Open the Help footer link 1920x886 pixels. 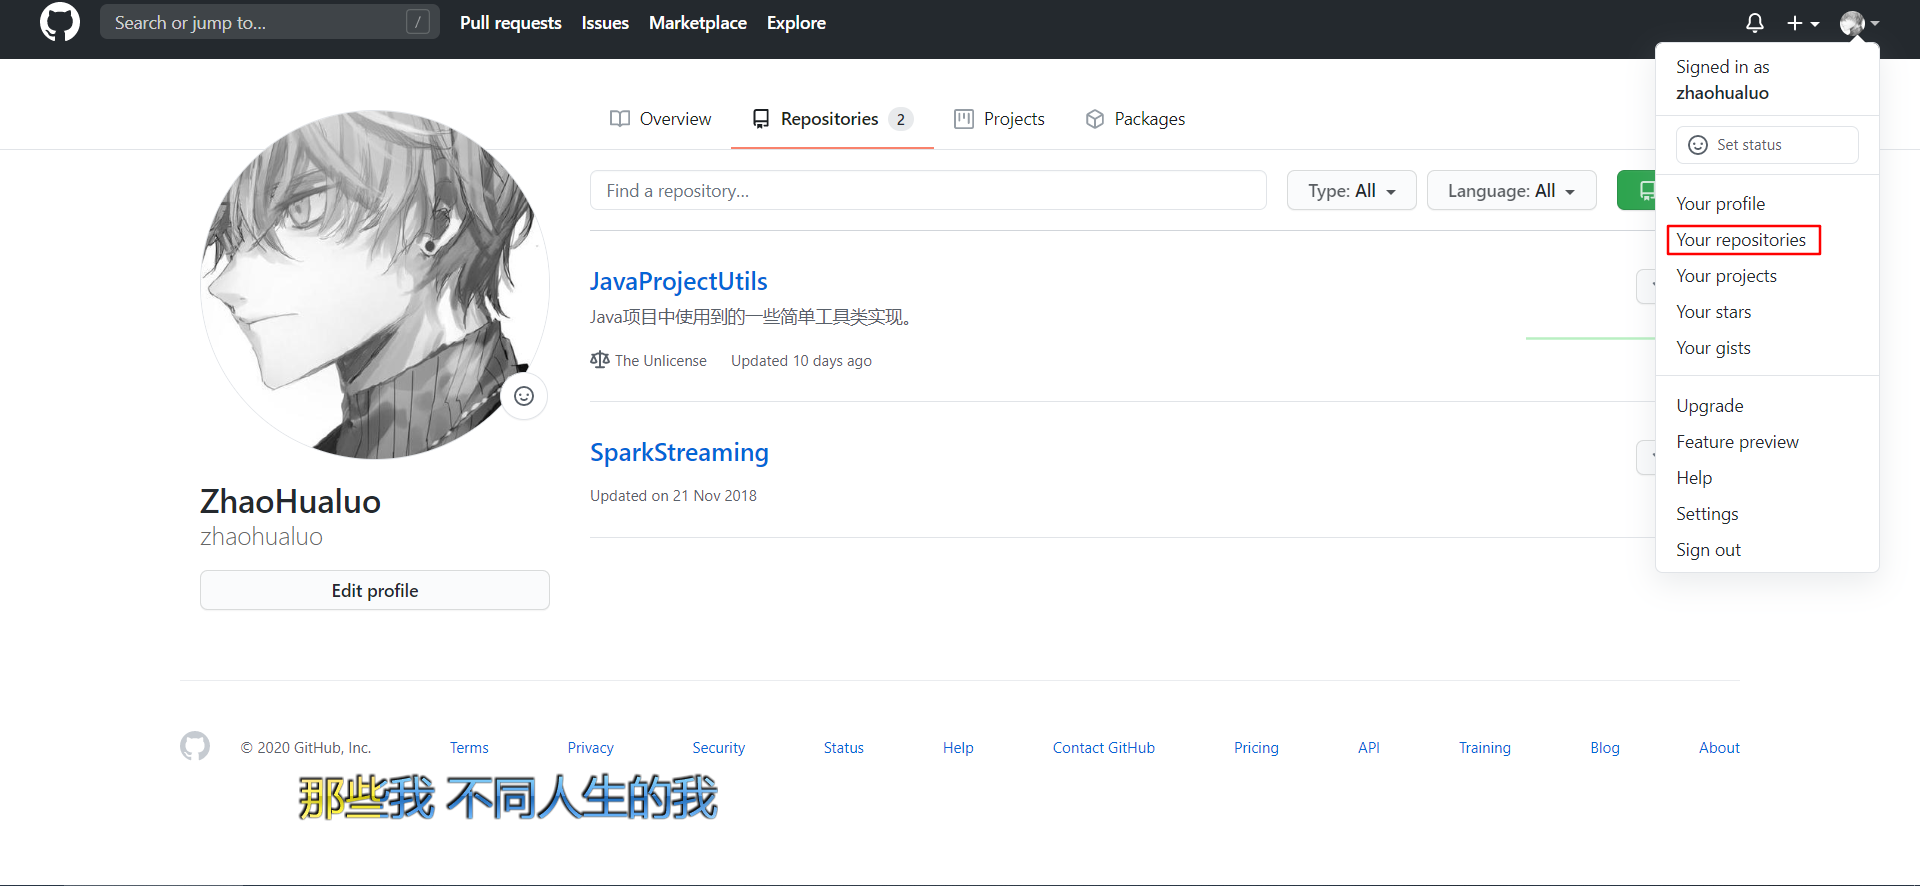[x=958, y=748]
